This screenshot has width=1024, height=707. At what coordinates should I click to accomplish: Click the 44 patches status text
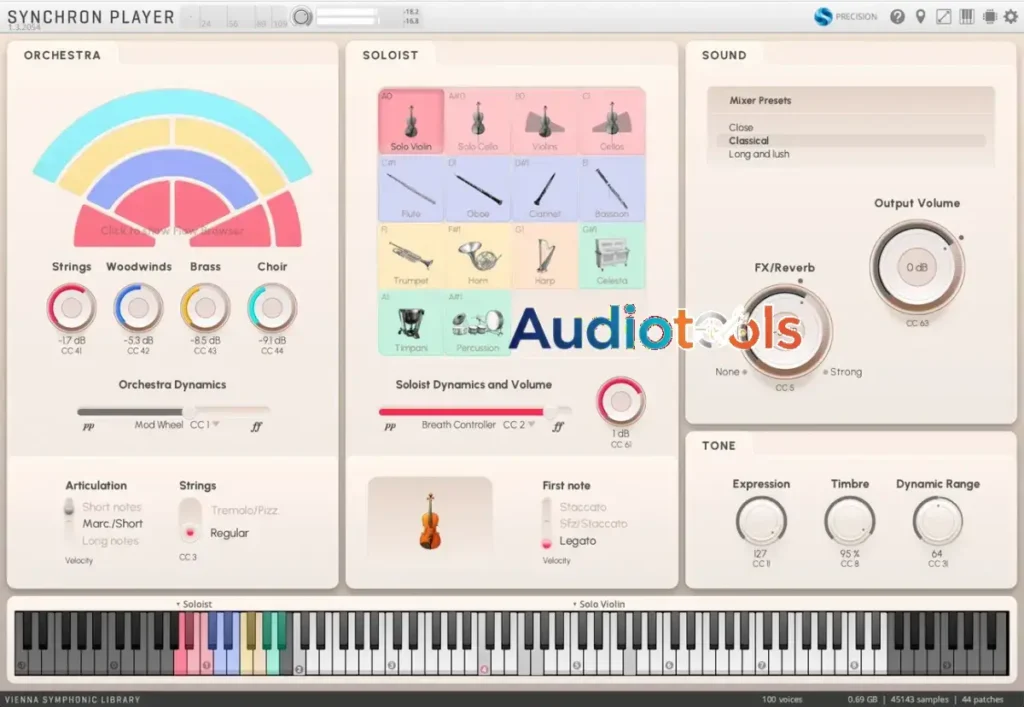pyautogui.click(x=982, y=699)
